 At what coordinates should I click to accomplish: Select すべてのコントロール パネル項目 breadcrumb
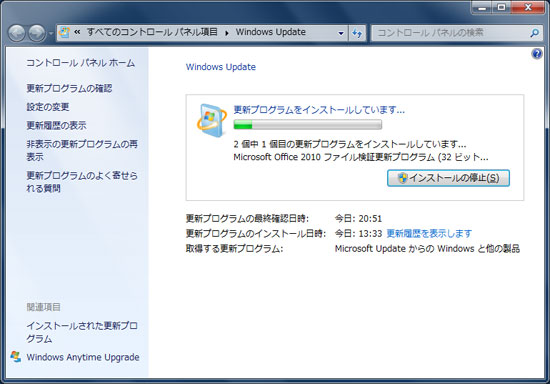[152, 32]
